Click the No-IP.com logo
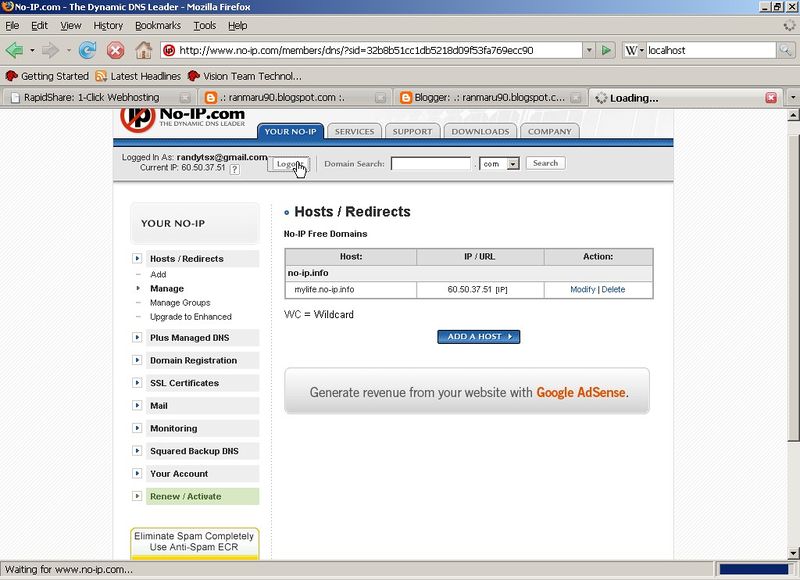Screen dimensions: 800x580 (x=183, y=120)
